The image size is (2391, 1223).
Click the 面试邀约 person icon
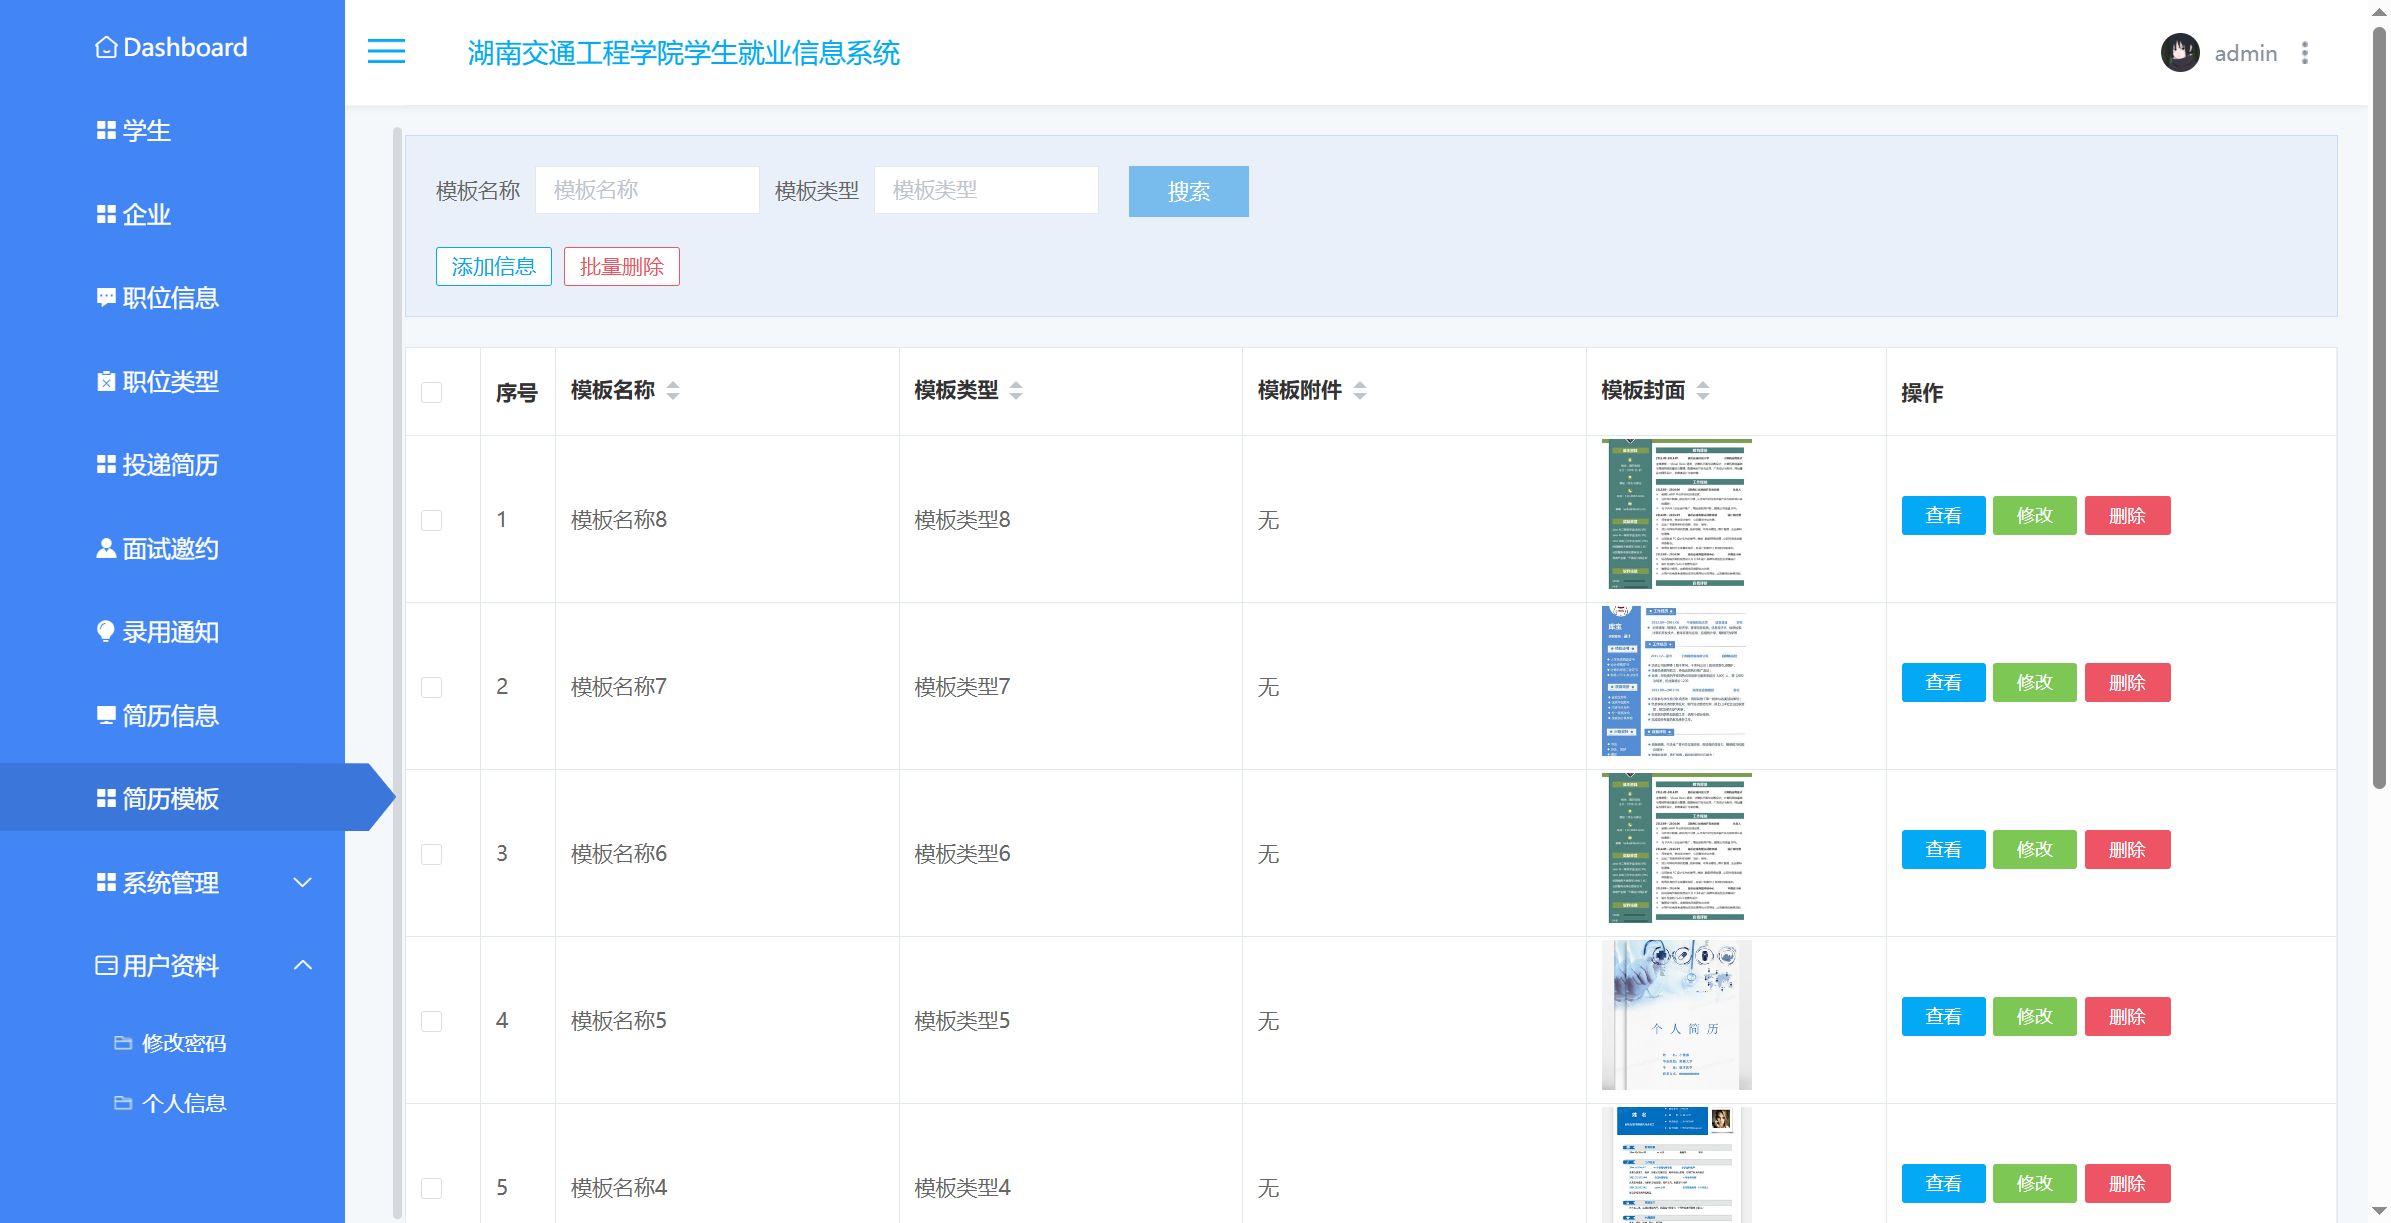(106, 548)
